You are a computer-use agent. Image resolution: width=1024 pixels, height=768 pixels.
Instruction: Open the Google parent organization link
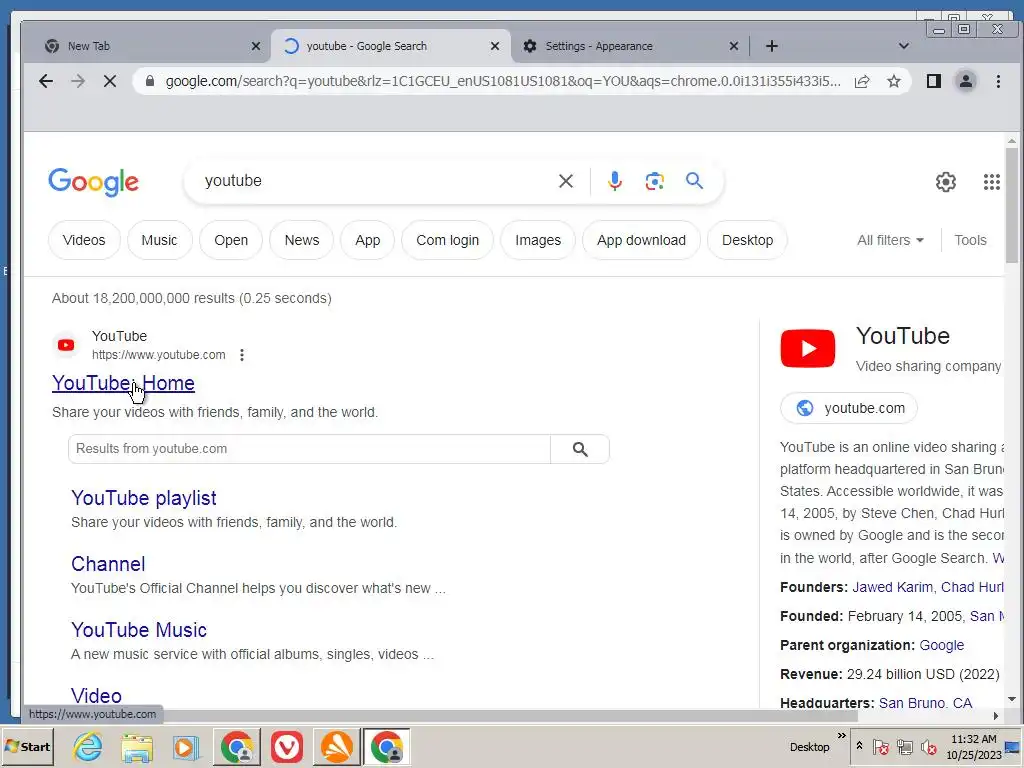click(941, 645)
